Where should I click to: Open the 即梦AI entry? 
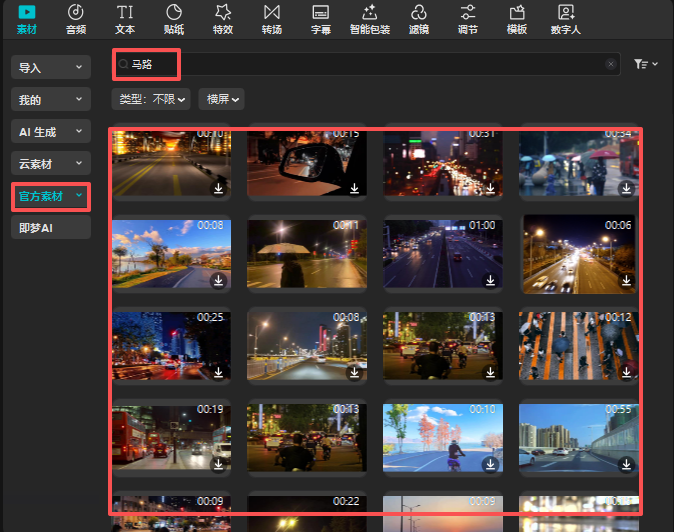pos(51,227)
